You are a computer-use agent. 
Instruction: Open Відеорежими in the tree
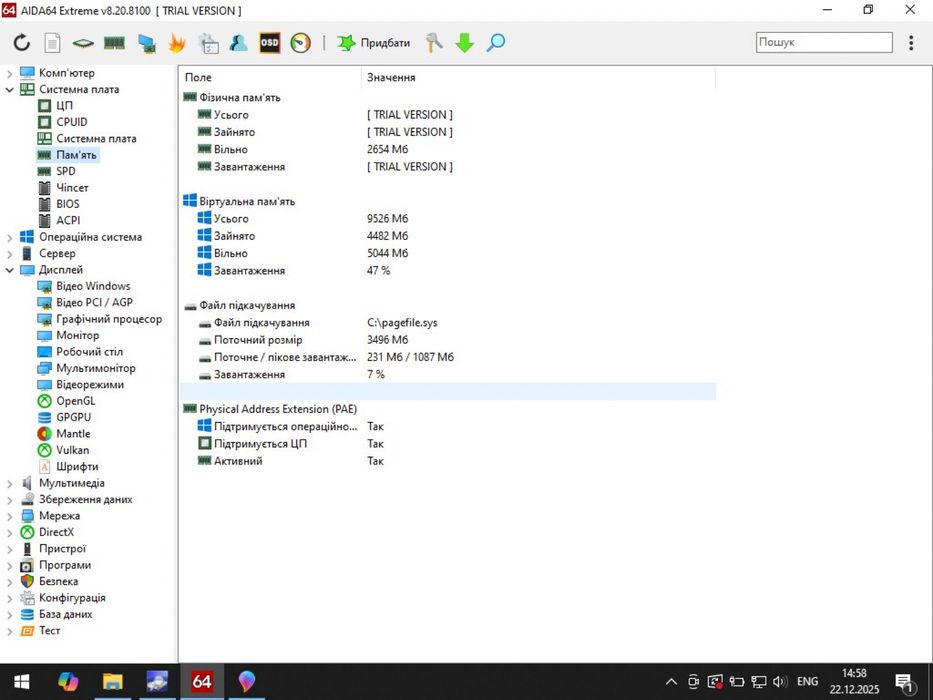click(90, 385)
